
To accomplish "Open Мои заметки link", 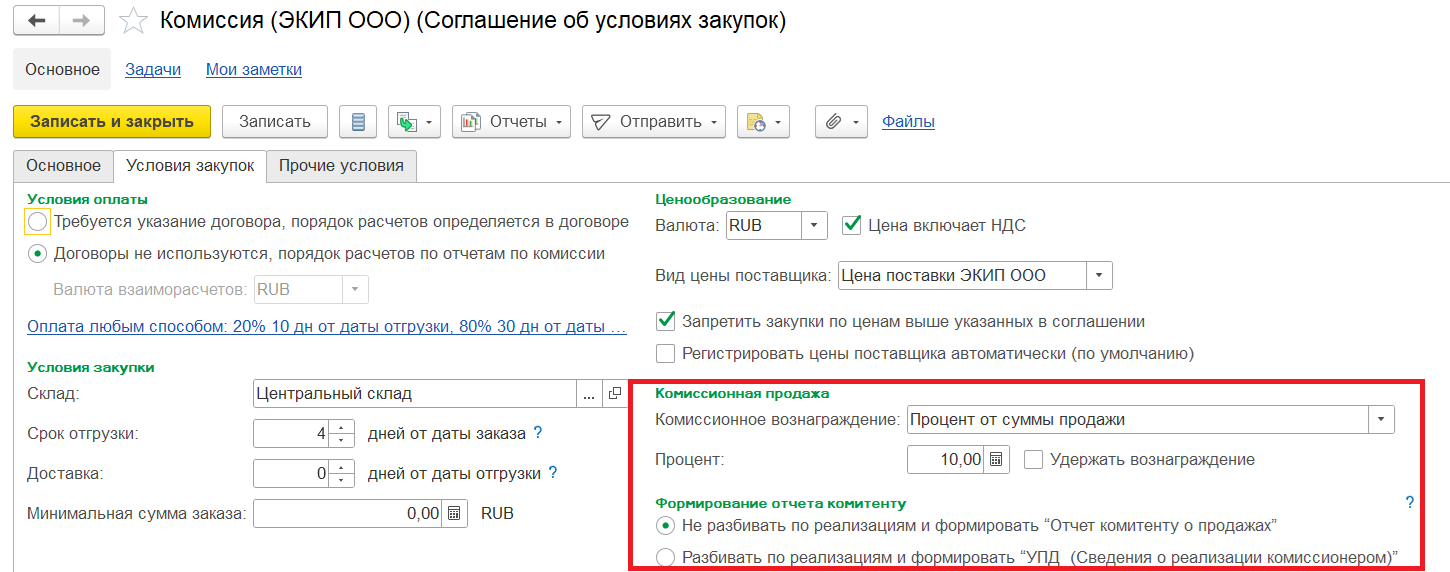I will click(x=254, y=69).
